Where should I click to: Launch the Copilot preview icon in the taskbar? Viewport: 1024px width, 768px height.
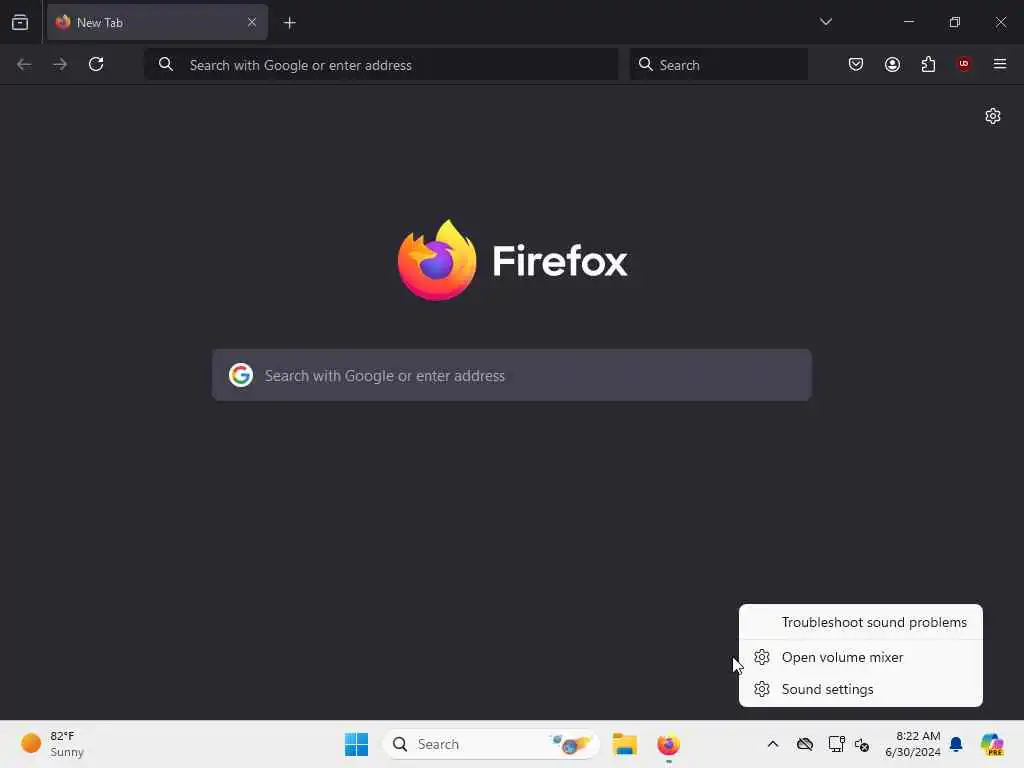click(992, 744)
